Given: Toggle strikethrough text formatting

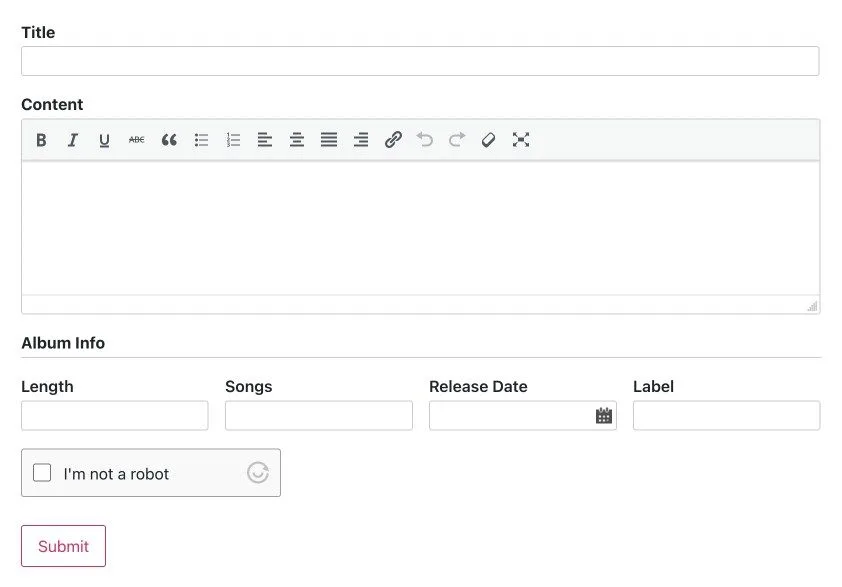Looking at the screenshot, I should coord(136,140).
